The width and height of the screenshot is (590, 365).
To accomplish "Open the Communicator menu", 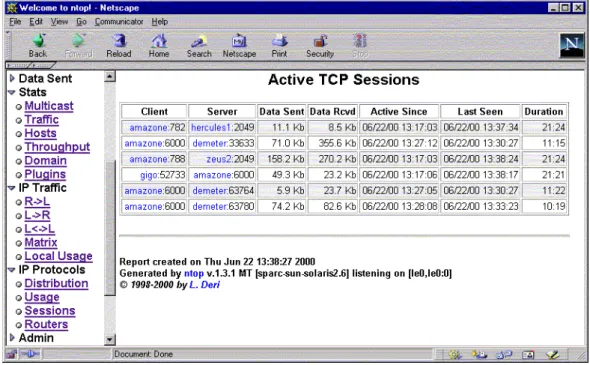I will (119, 22).
